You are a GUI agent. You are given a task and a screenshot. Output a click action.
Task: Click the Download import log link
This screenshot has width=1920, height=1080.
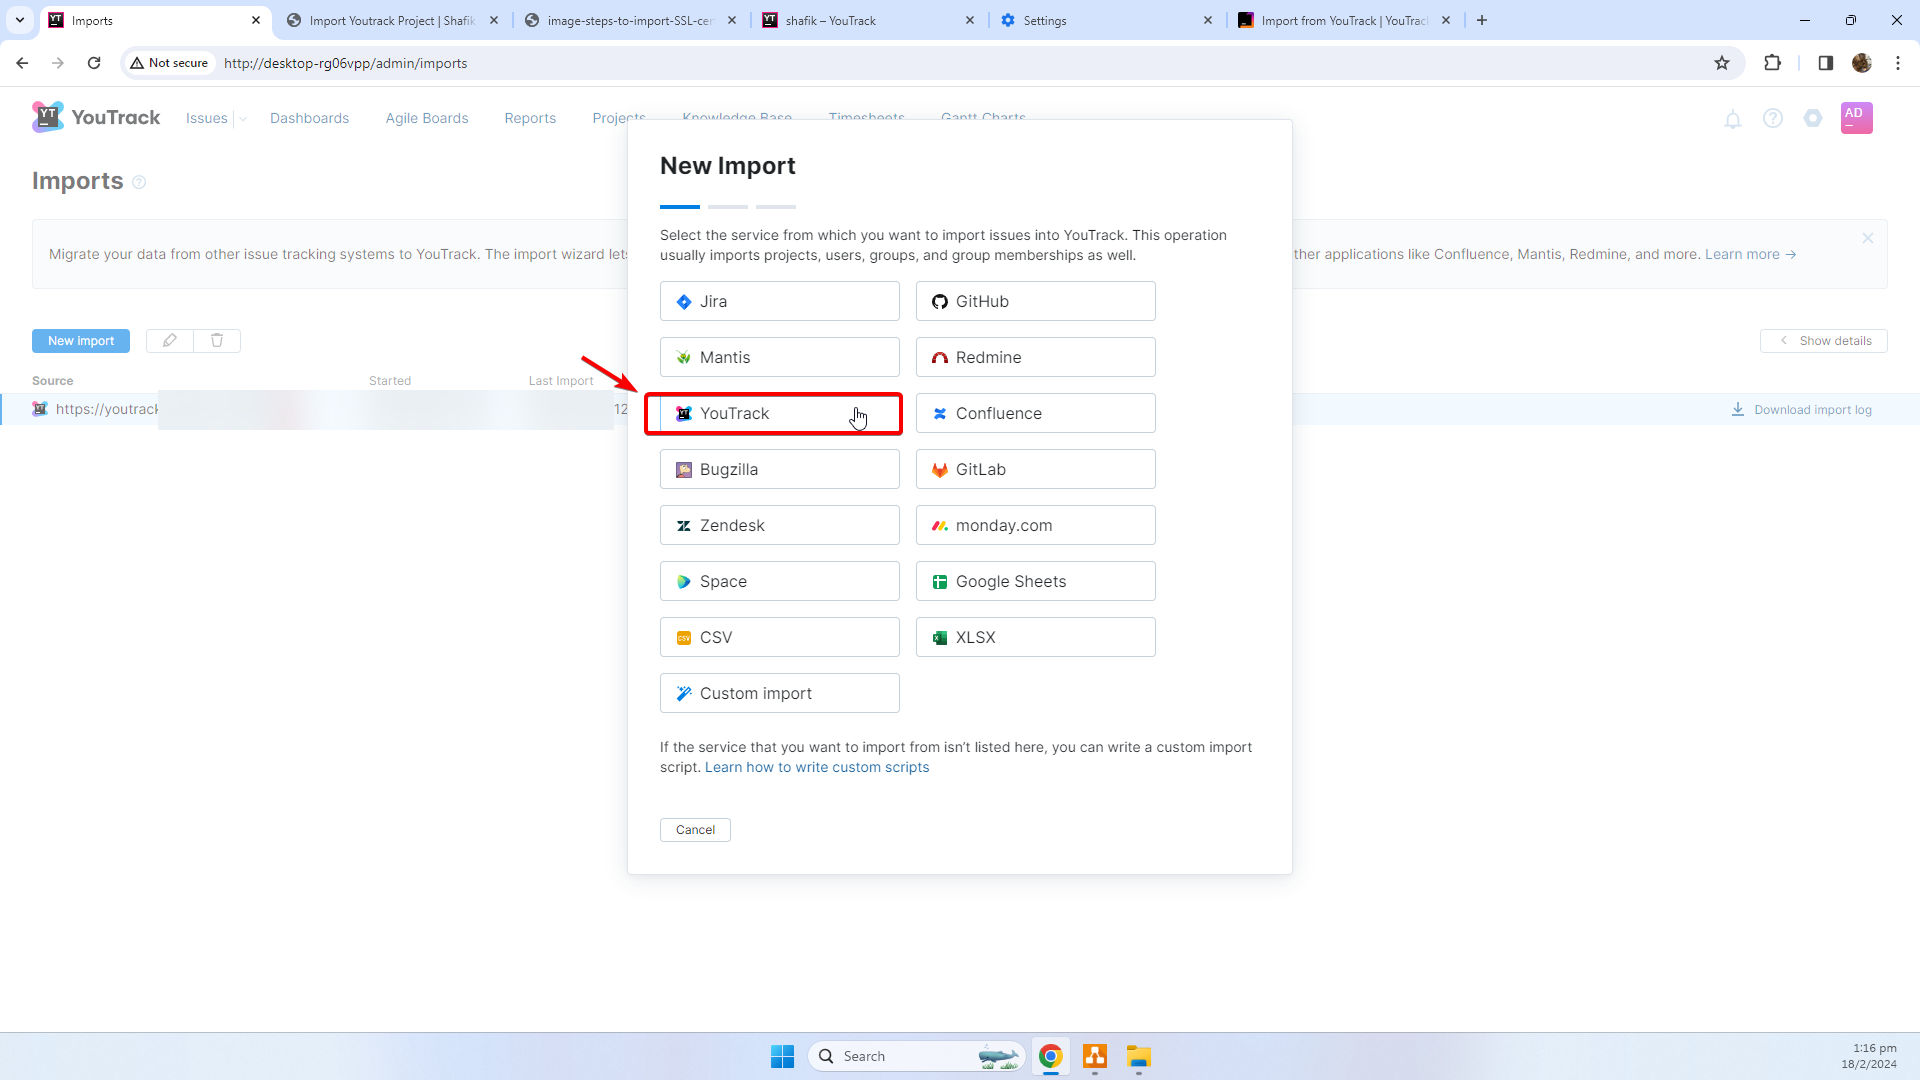[x=1802, y=410]
